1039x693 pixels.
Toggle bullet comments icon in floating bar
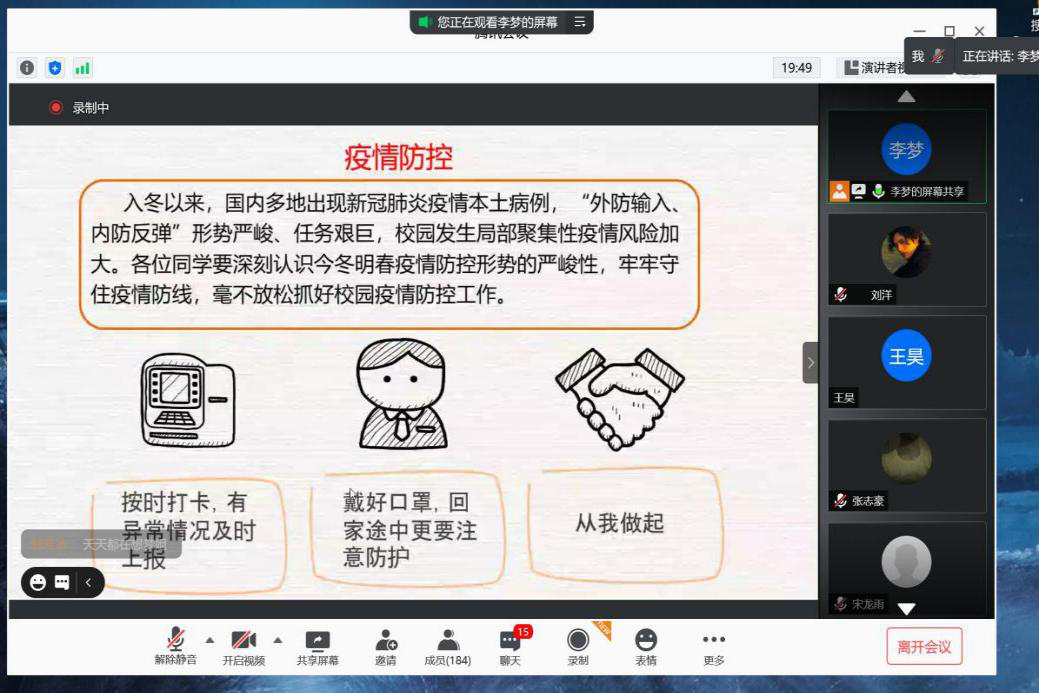click(x=62, y=582)
